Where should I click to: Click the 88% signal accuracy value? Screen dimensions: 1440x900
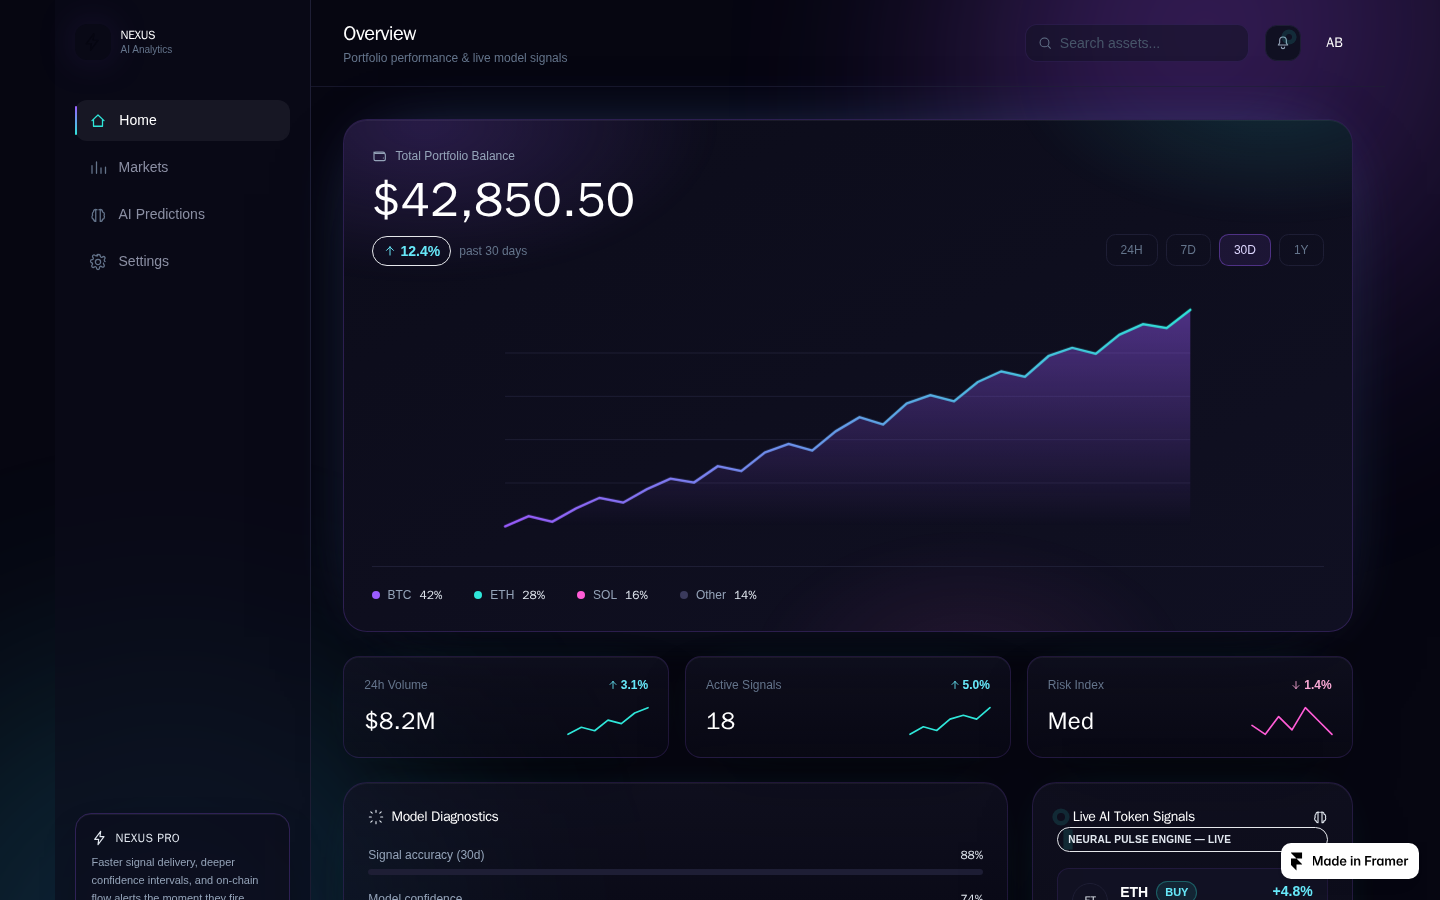pyautogui.click(x=971, y=855)
